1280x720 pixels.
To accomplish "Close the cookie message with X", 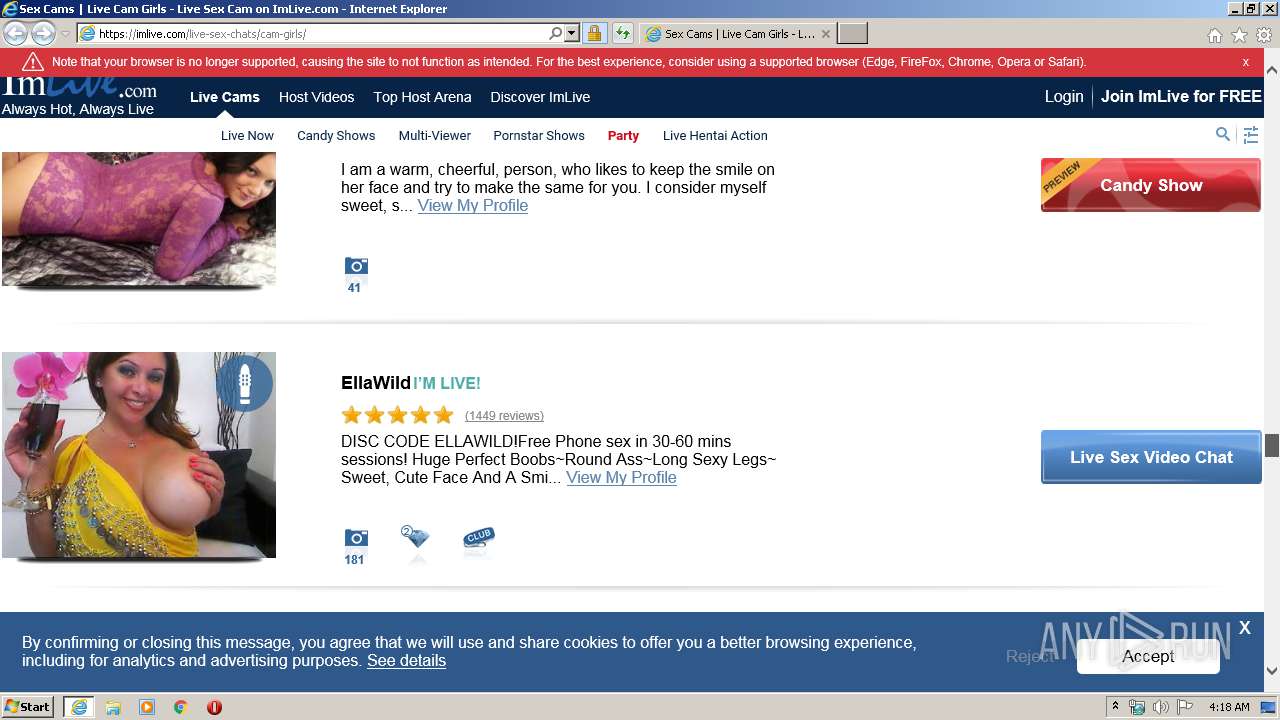I will [x=1245, y=628].
